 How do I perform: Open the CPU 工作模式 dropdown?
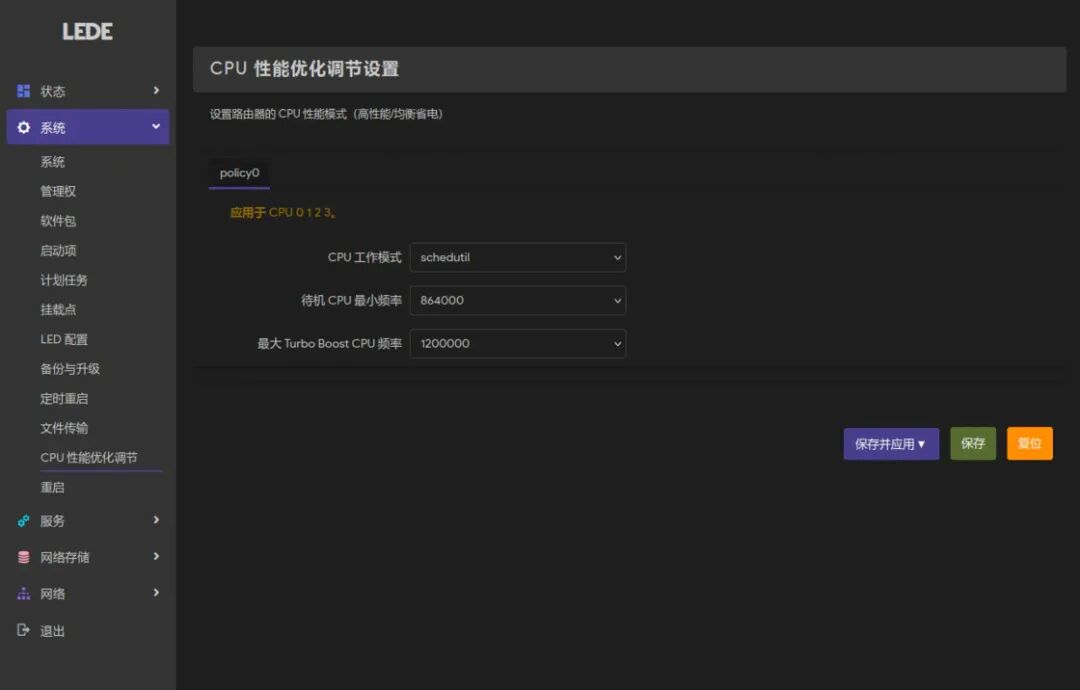coord(518,258)
